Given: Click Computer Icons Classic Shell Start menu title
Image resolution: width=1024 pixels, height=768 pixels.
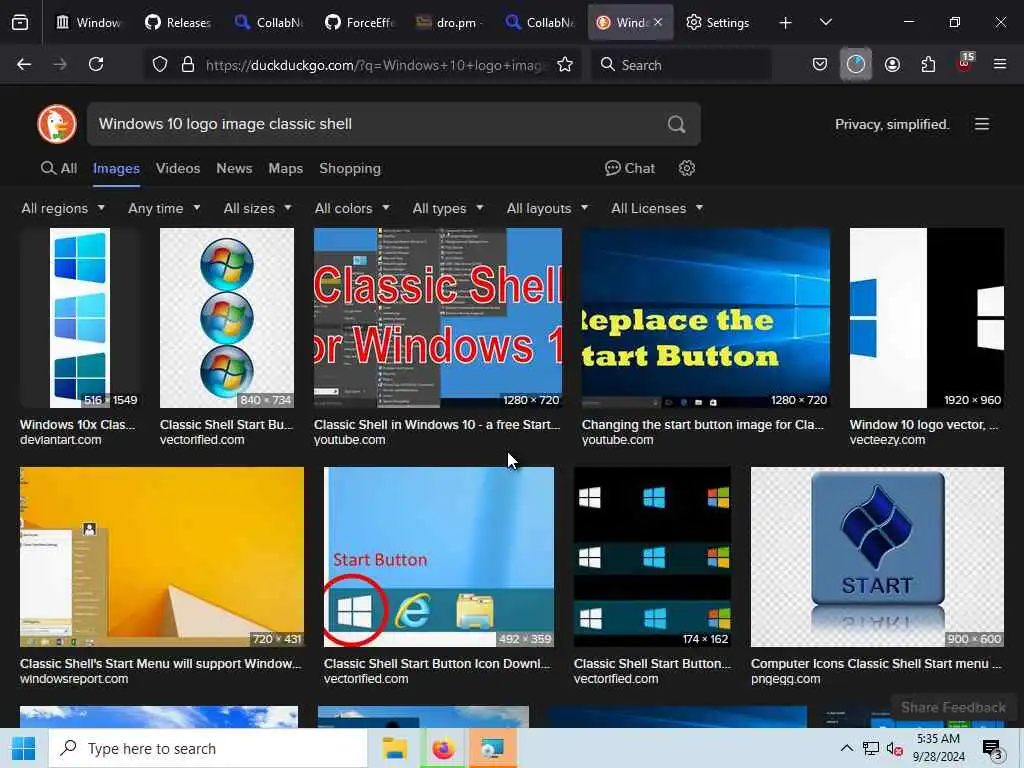Looking at the screenshot, I should tap(876, 664).
